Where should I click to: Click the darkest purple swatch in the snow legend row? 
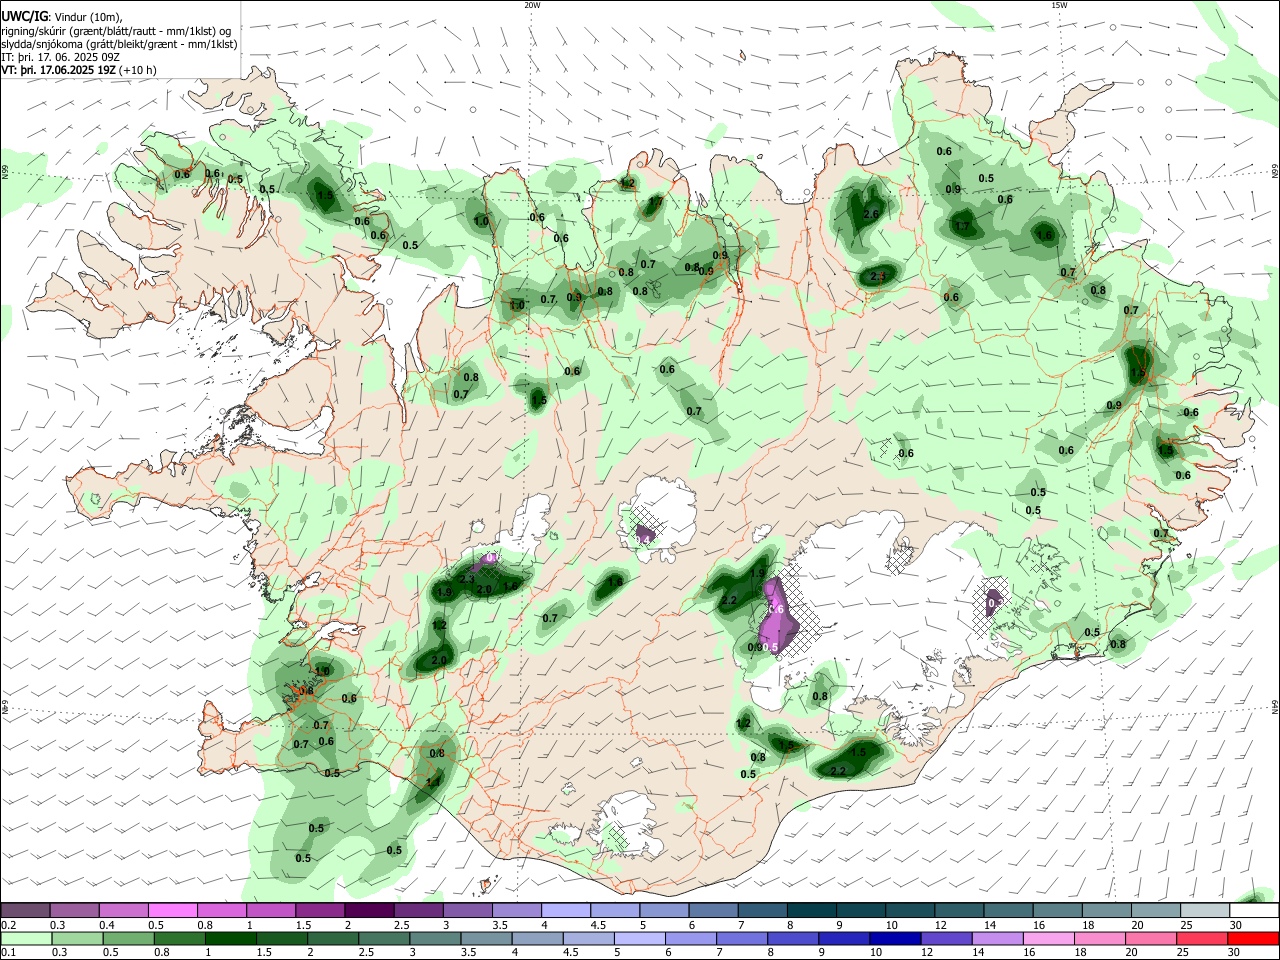(x=368, y=911)
